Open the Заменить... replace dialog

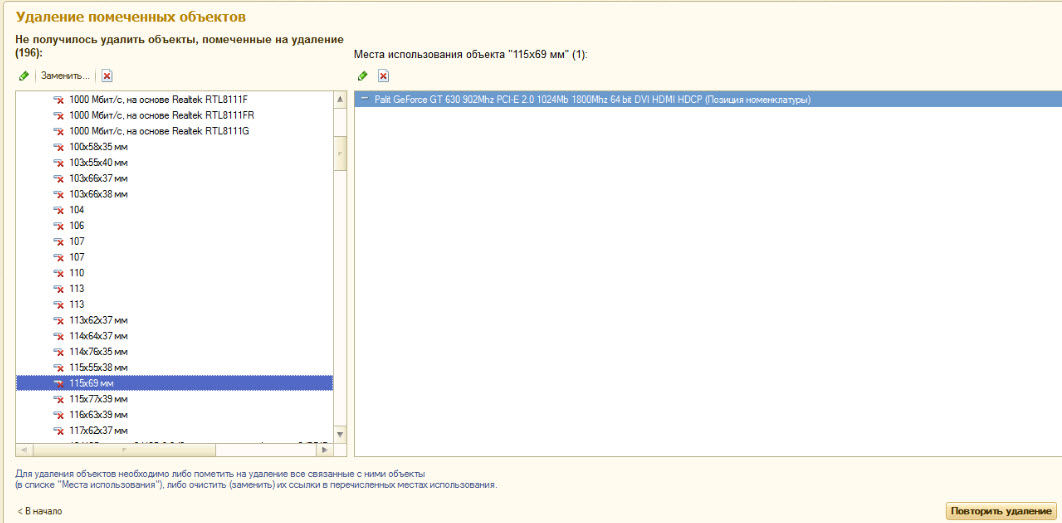click(65, 76)
